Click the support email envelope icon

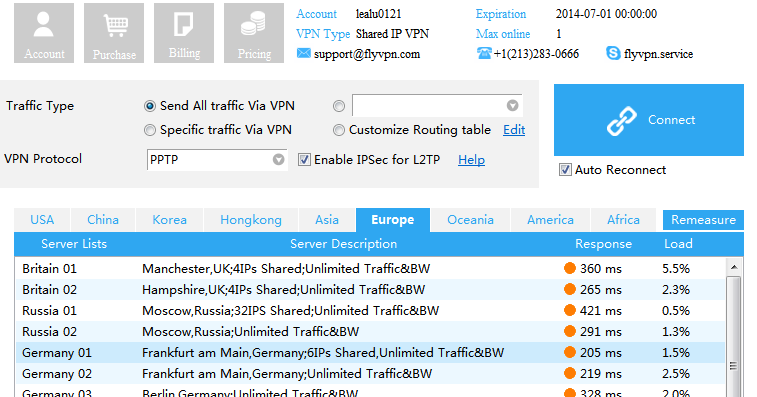pos(304,53)
